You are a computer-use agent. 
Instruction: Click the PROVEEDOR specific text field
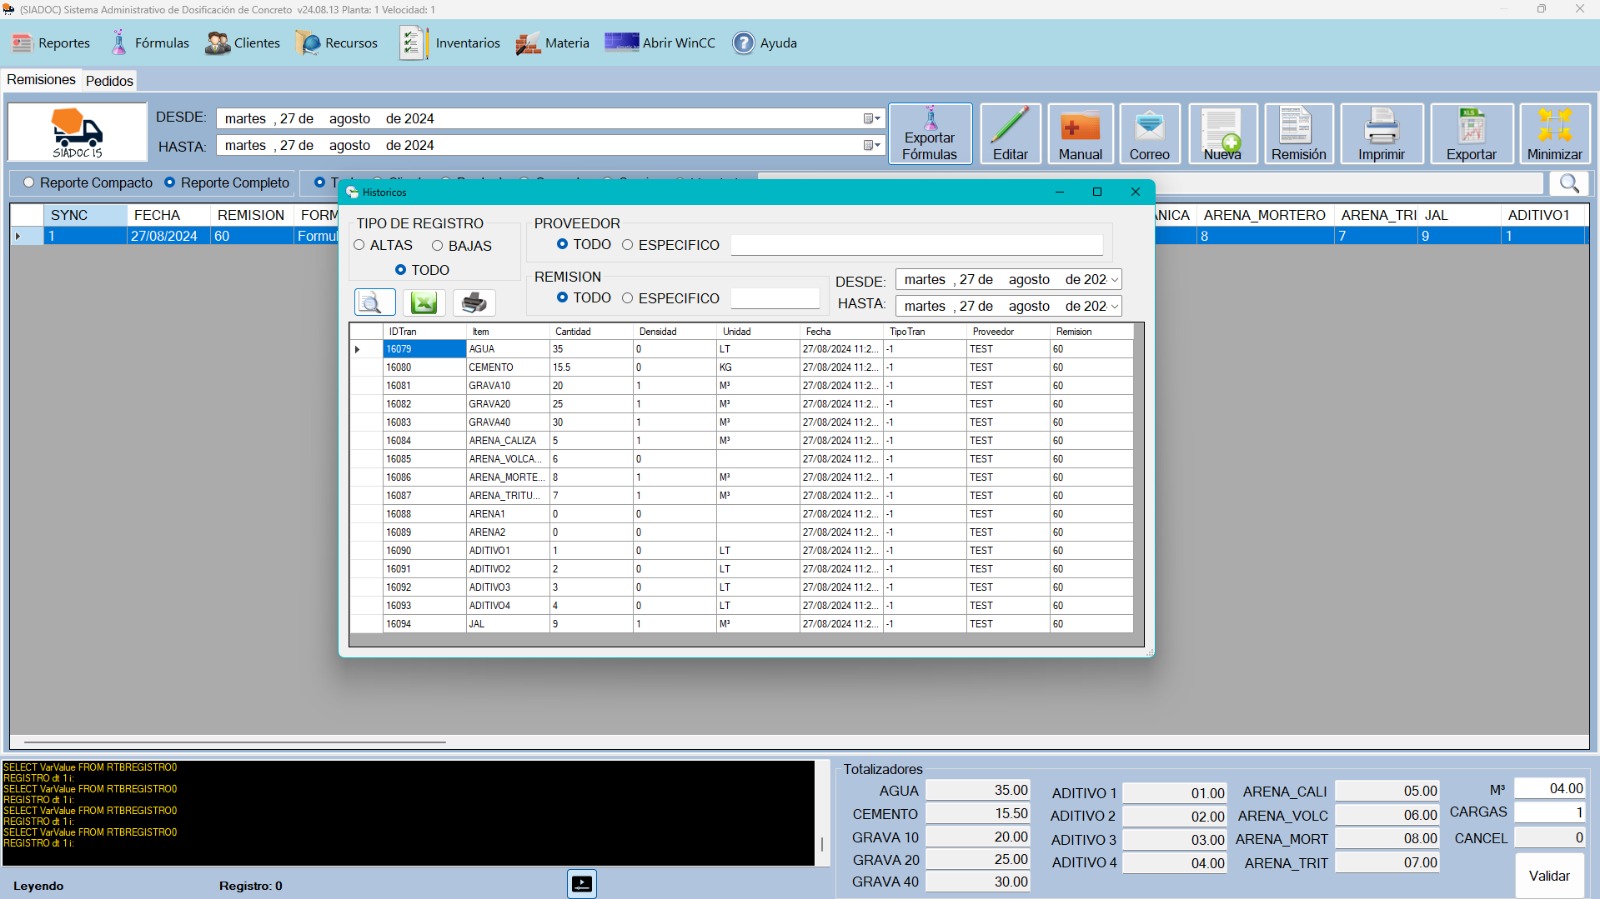pyautogui.click(x=916, y=245)
